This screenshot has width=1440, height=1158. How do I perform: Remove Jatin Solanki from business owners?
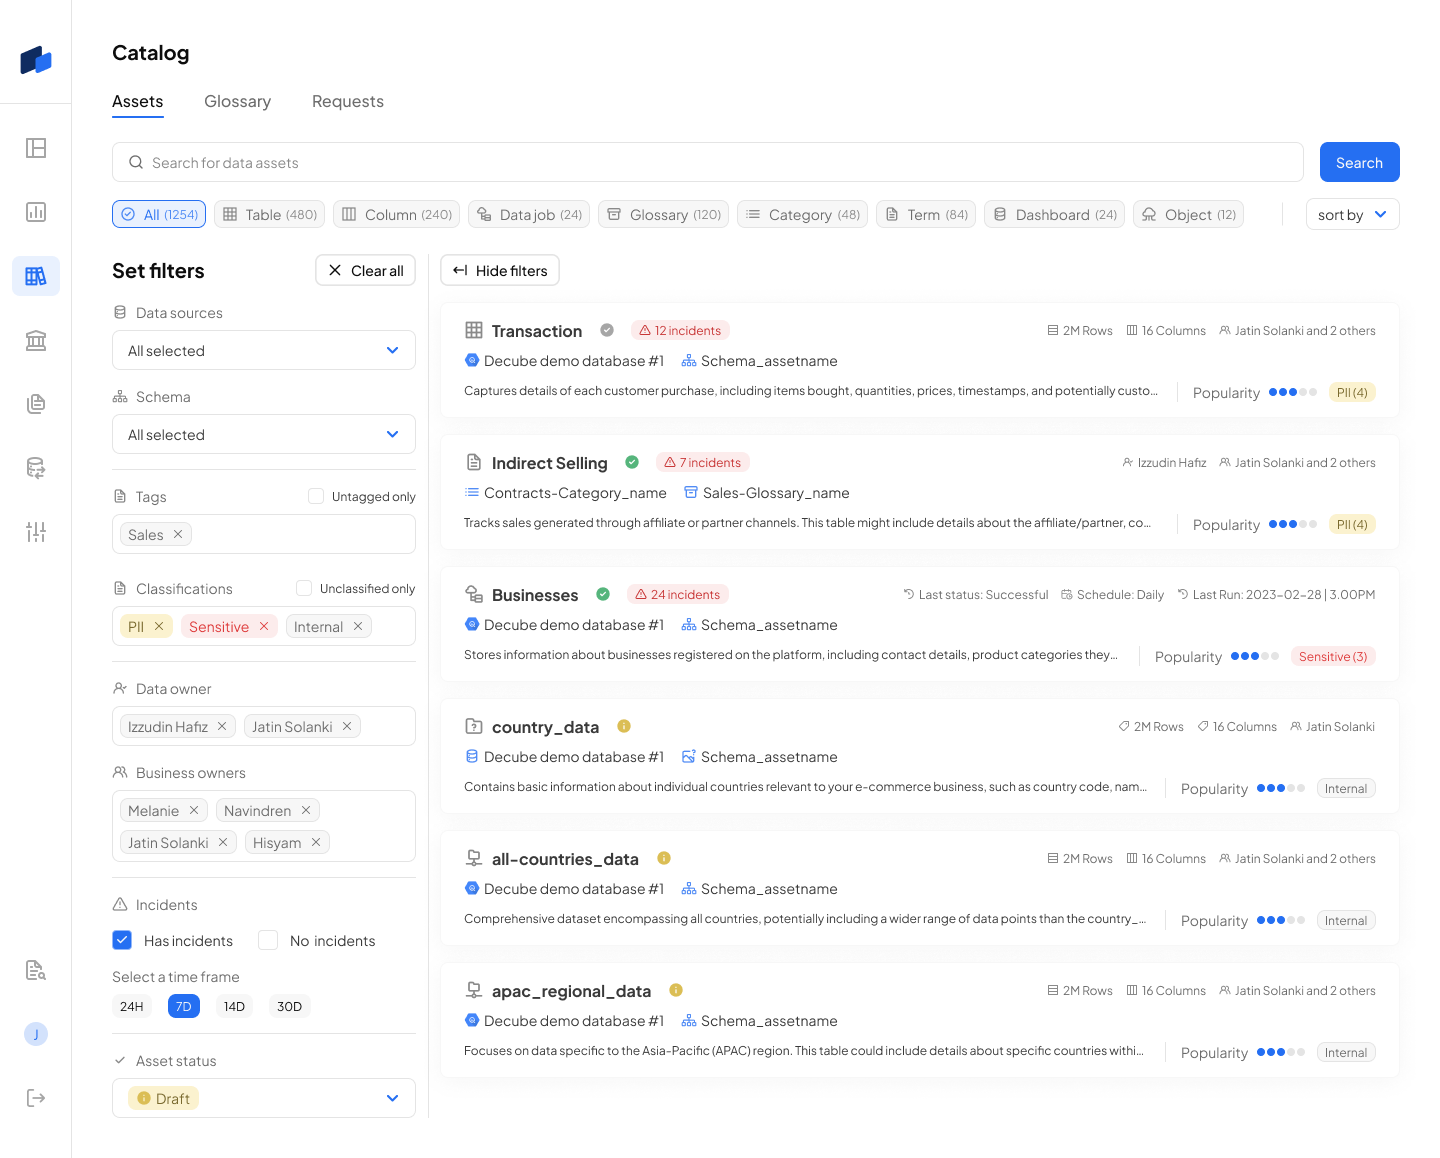pos(223,842)
